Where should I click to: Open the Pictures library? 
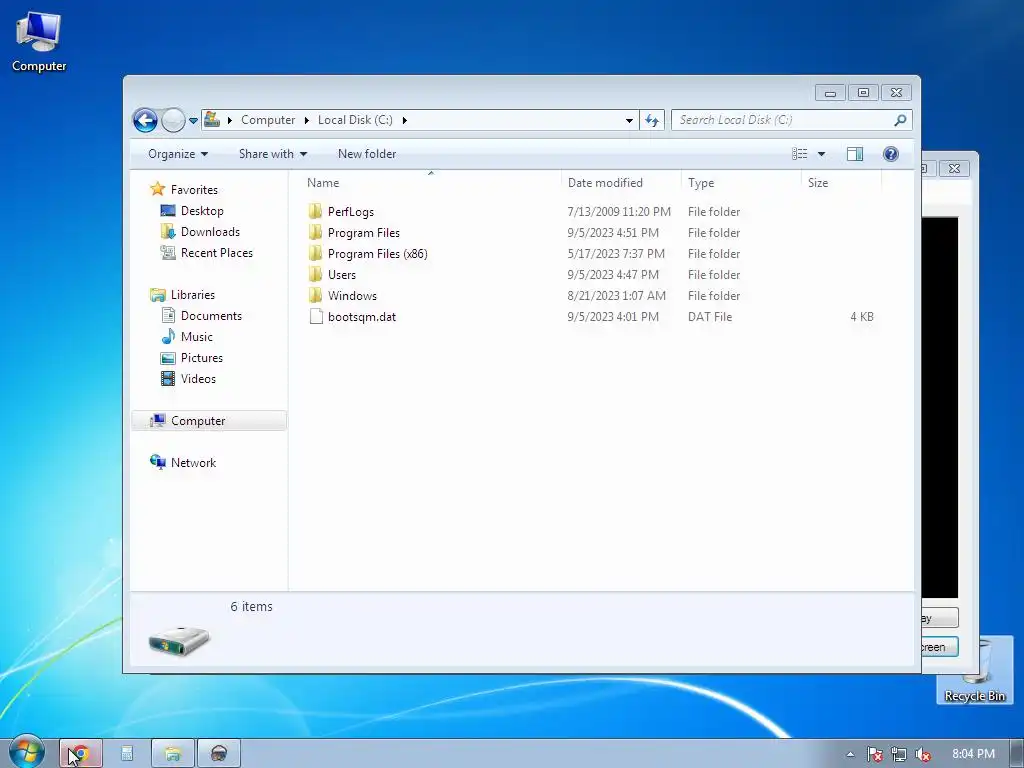coord(202,358)
